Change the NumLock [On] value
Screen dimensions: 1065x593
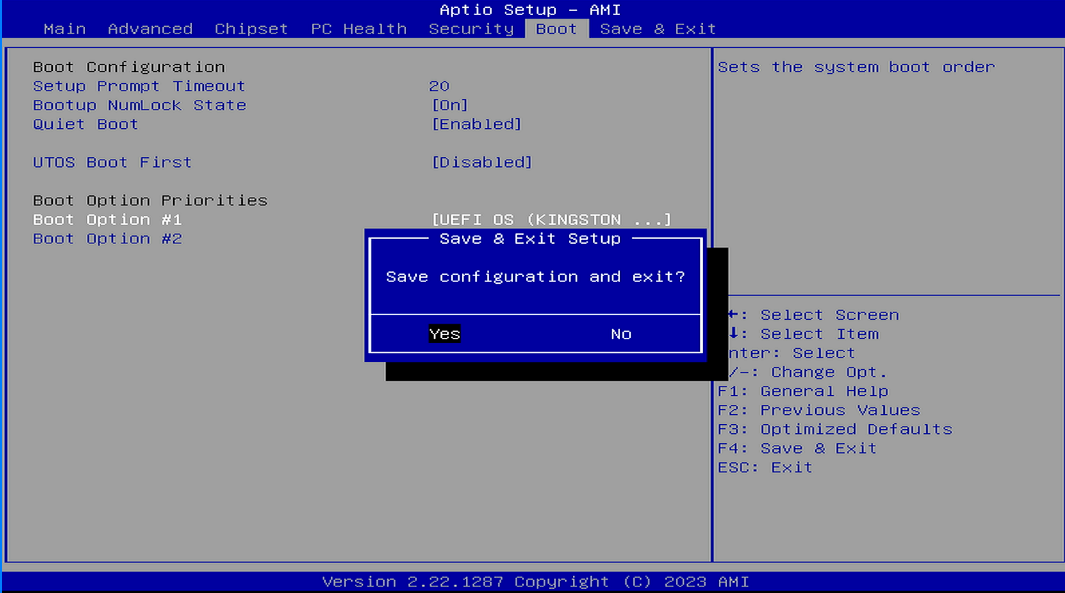point(450,105)
